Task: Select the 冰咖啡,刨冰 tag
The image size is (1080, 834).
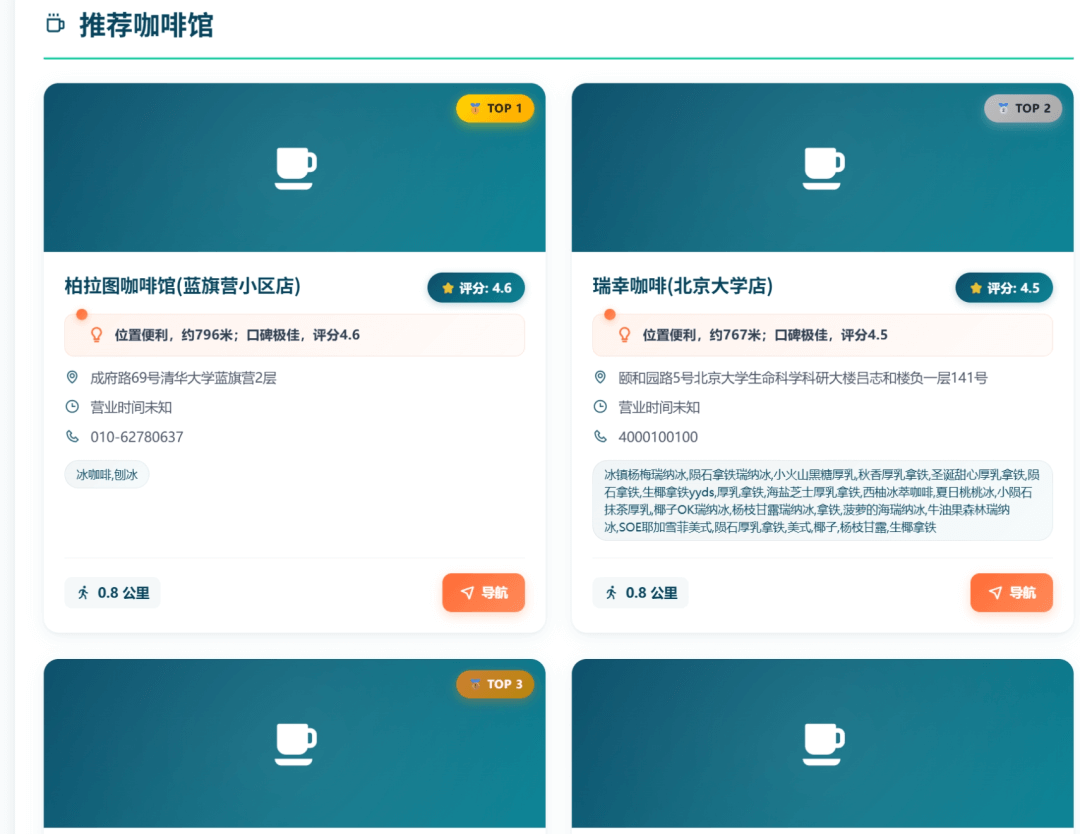Action: [x=106, y=475]
